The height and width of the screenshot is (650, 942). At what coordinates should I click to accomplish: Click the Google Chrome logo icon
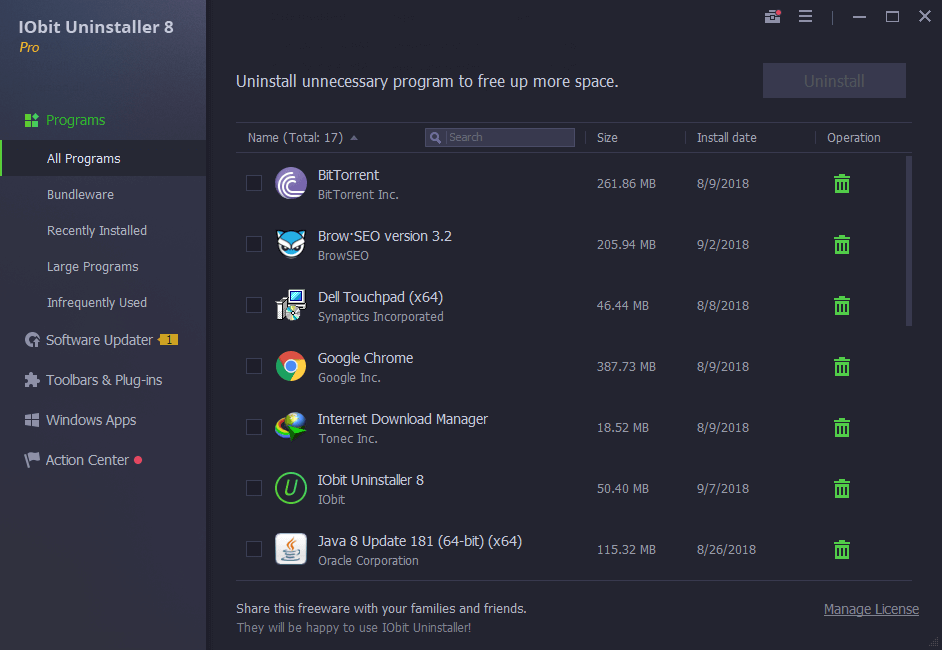coord(291,366)
